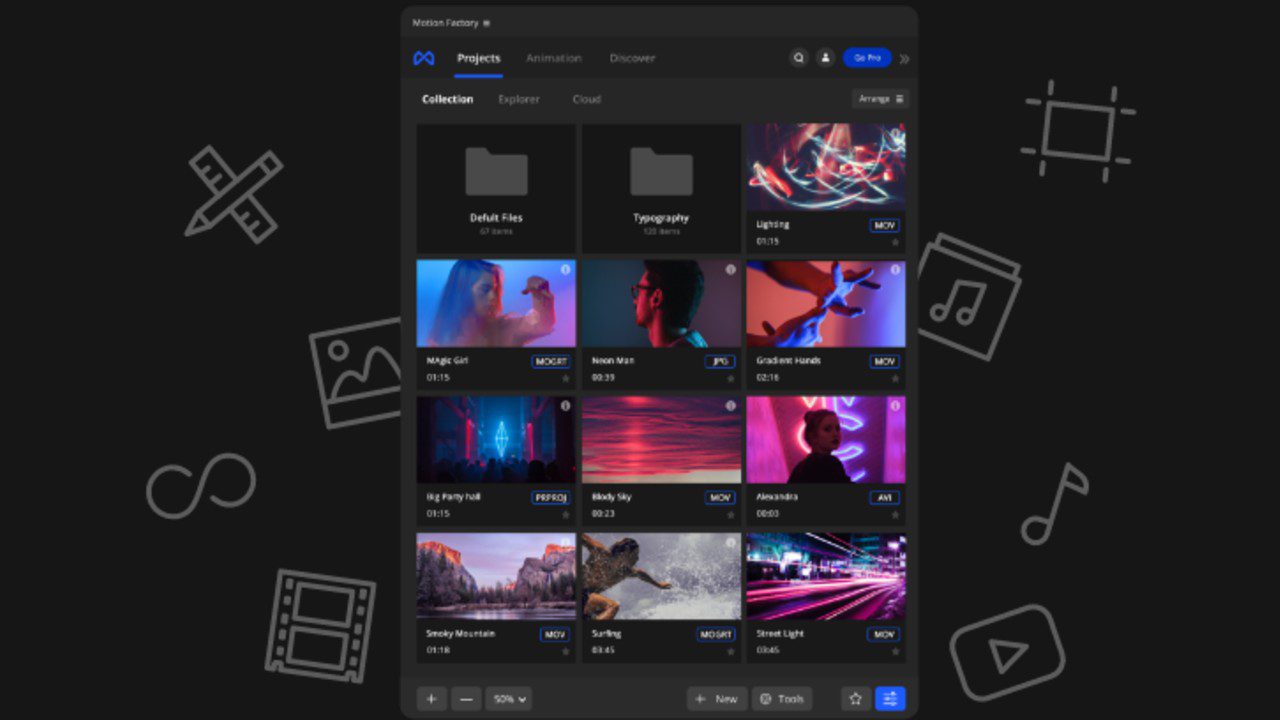Click the Motion Factory logo icon
This screenshot has height=720, width=1280.
point(424,58)
